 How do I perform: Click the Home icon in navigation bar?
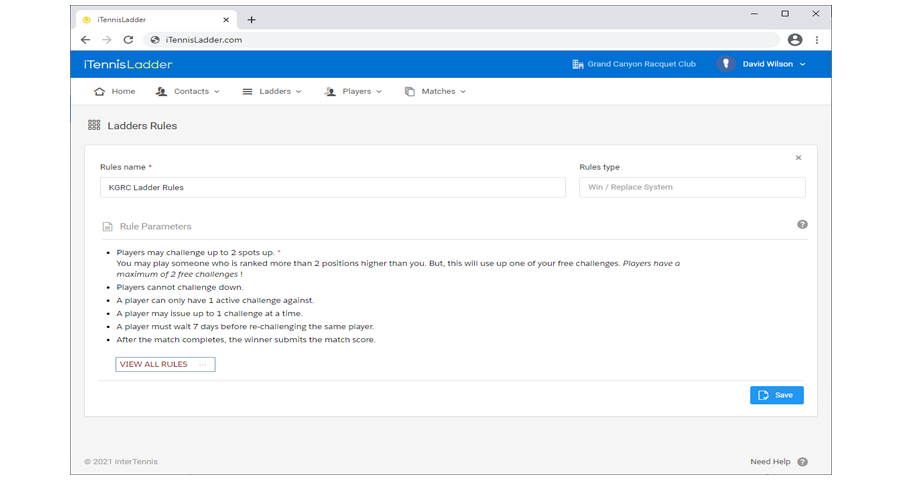click(x=99, y=91)
